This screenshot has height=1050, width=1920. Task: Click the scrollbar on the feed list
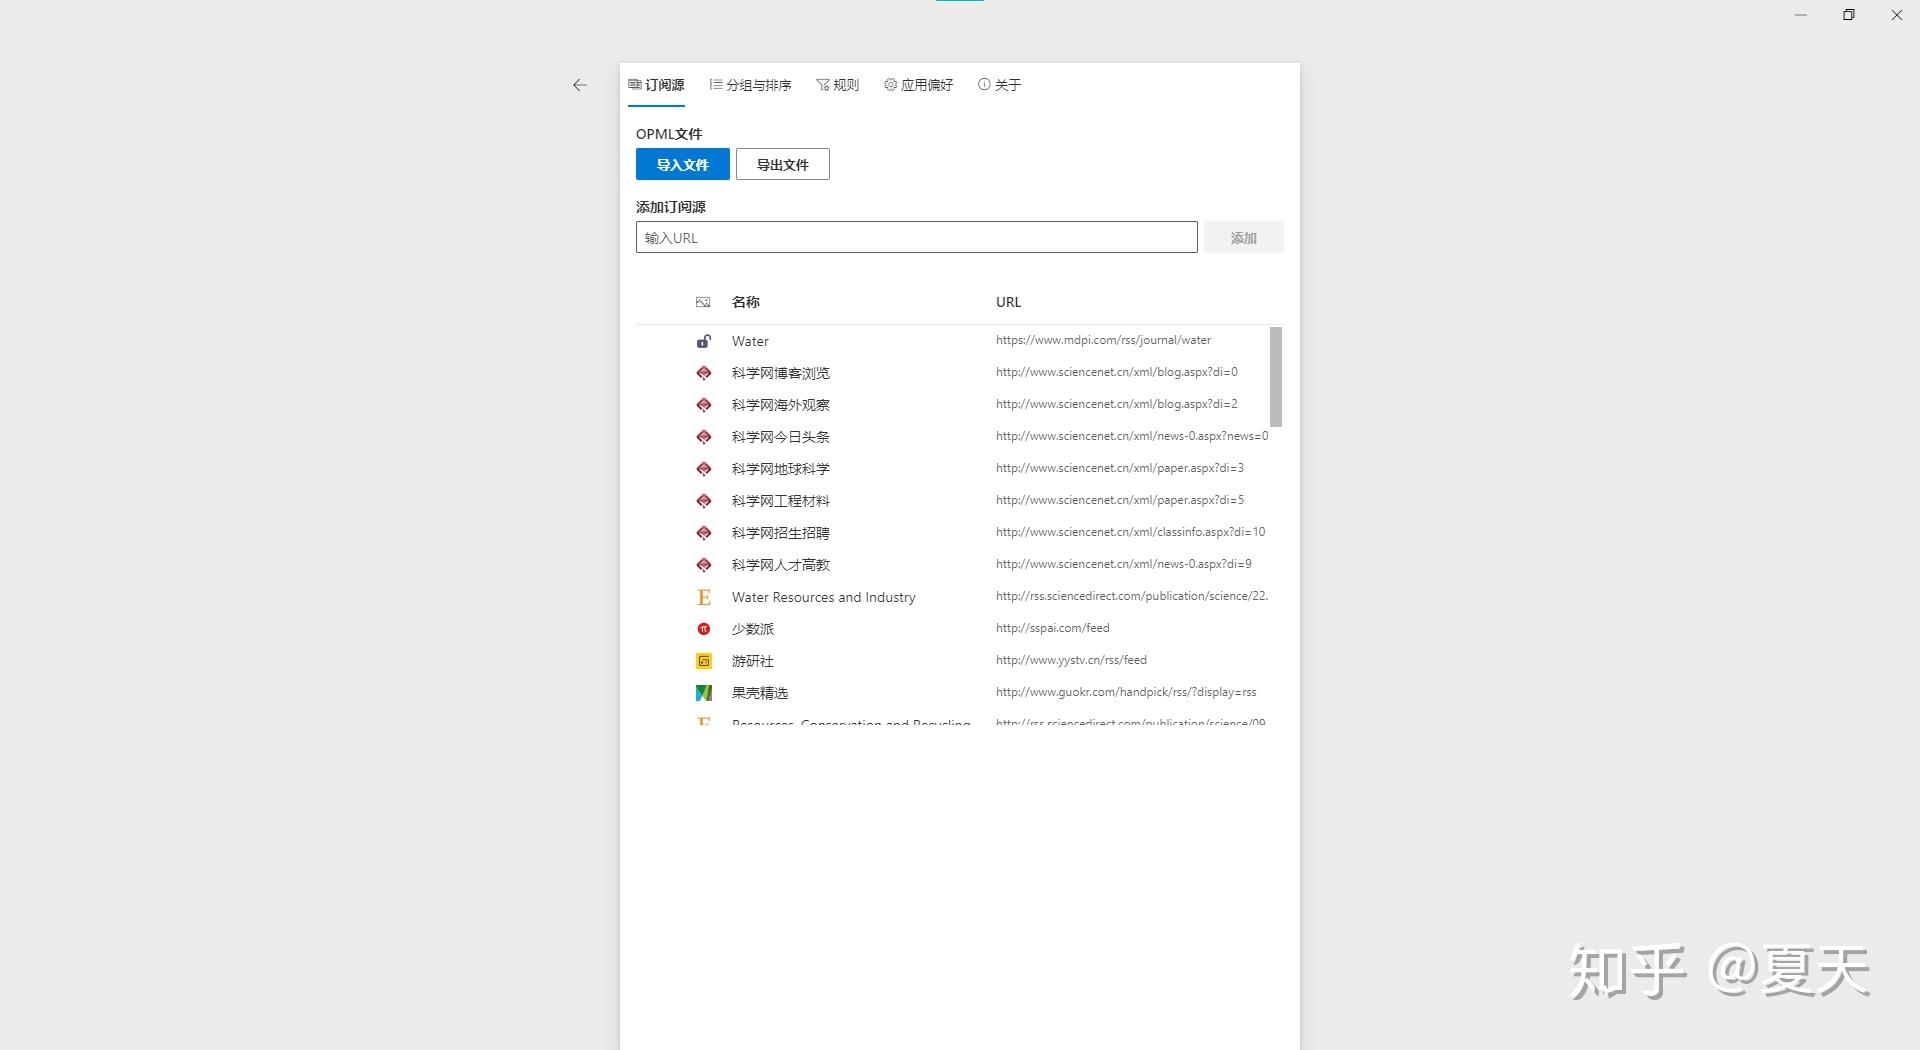[1275, 375]
